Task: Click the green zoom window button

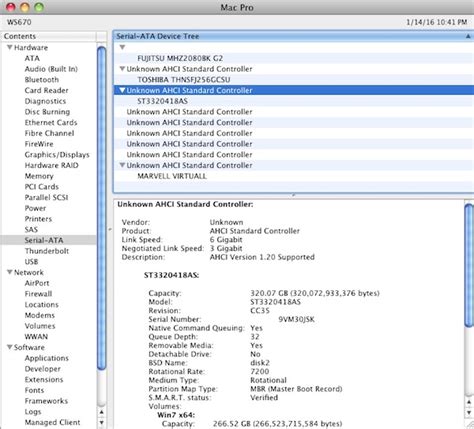Action: [x=39, y=7]
